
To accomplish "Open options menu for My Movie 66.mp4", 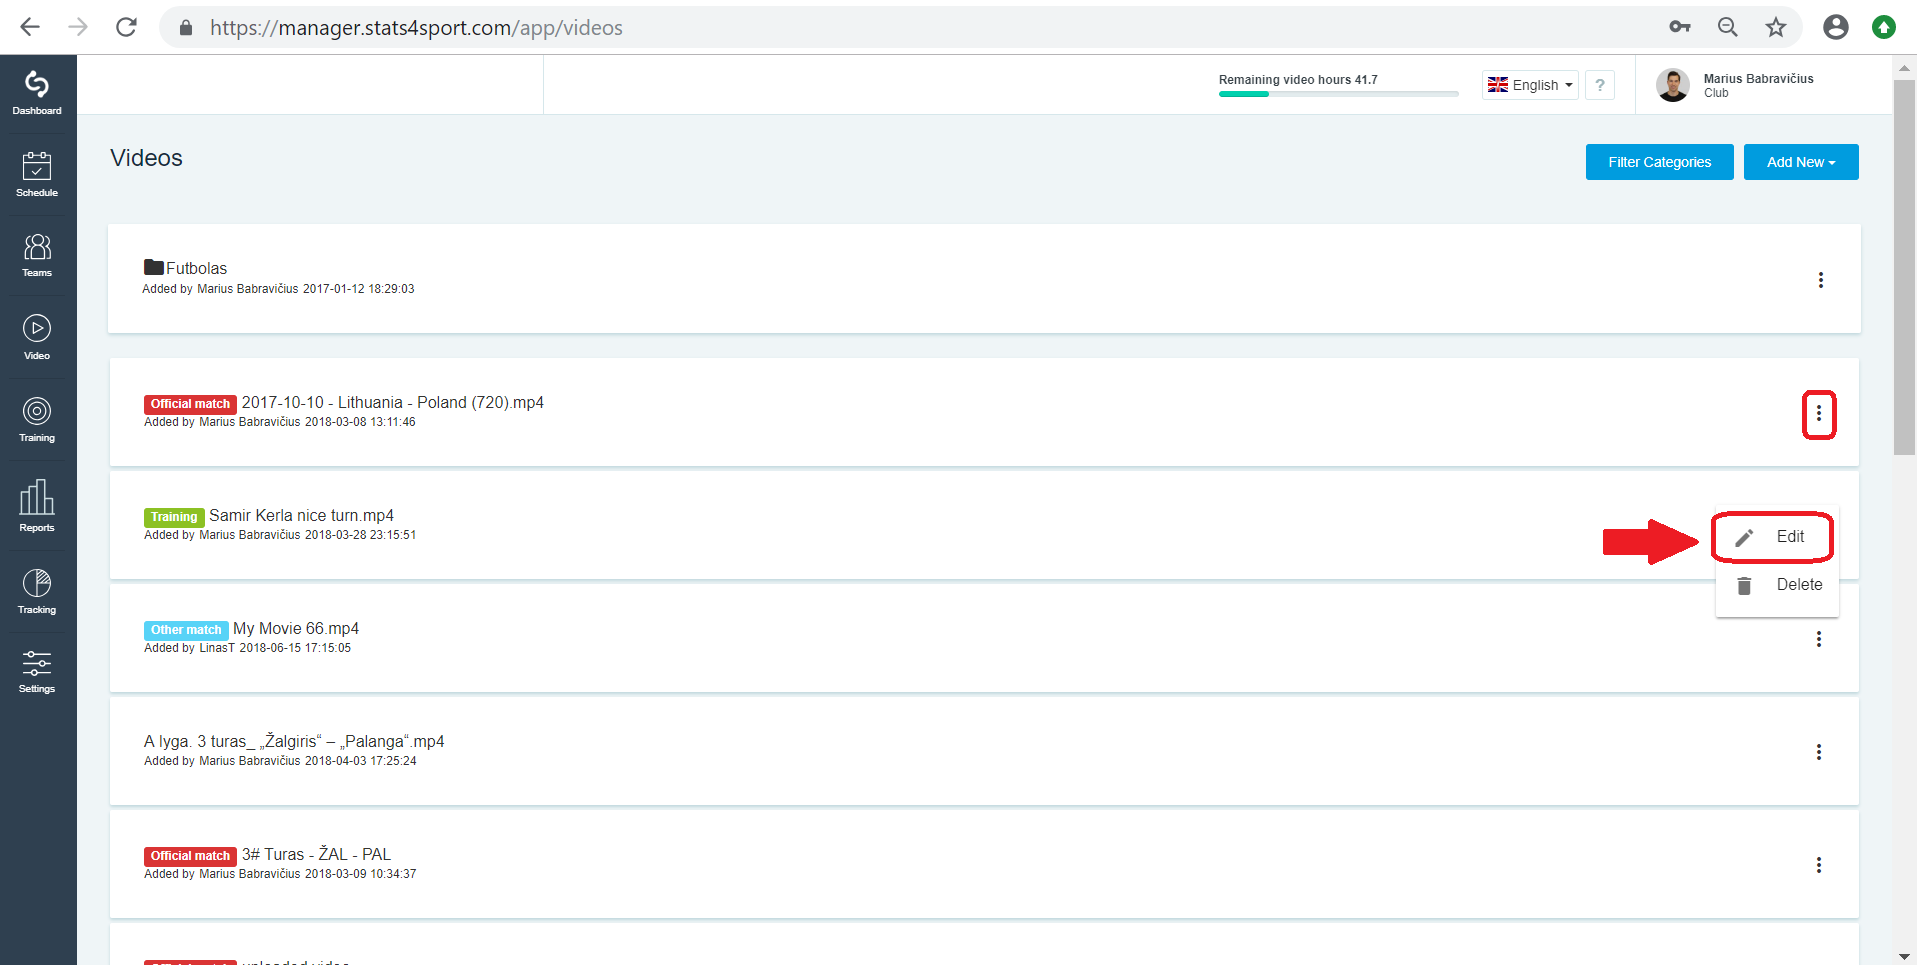I will (1819, 639).
